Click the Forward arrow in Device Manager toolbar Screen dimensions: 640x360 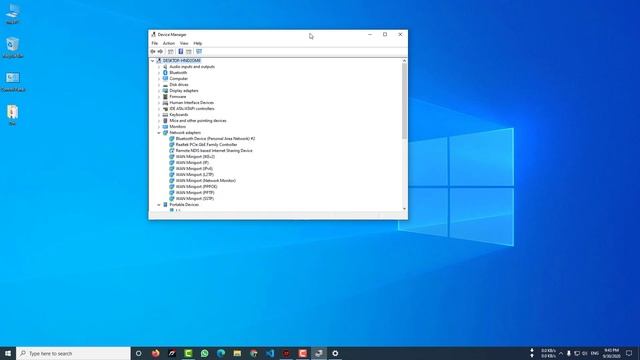(x=160, y=51)
